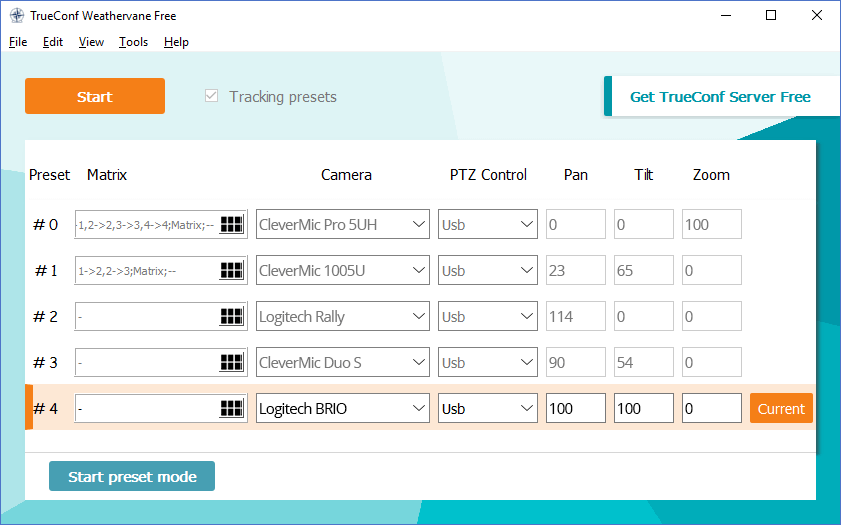
Task: Click the PTZ Control column header
Action: 488,175
